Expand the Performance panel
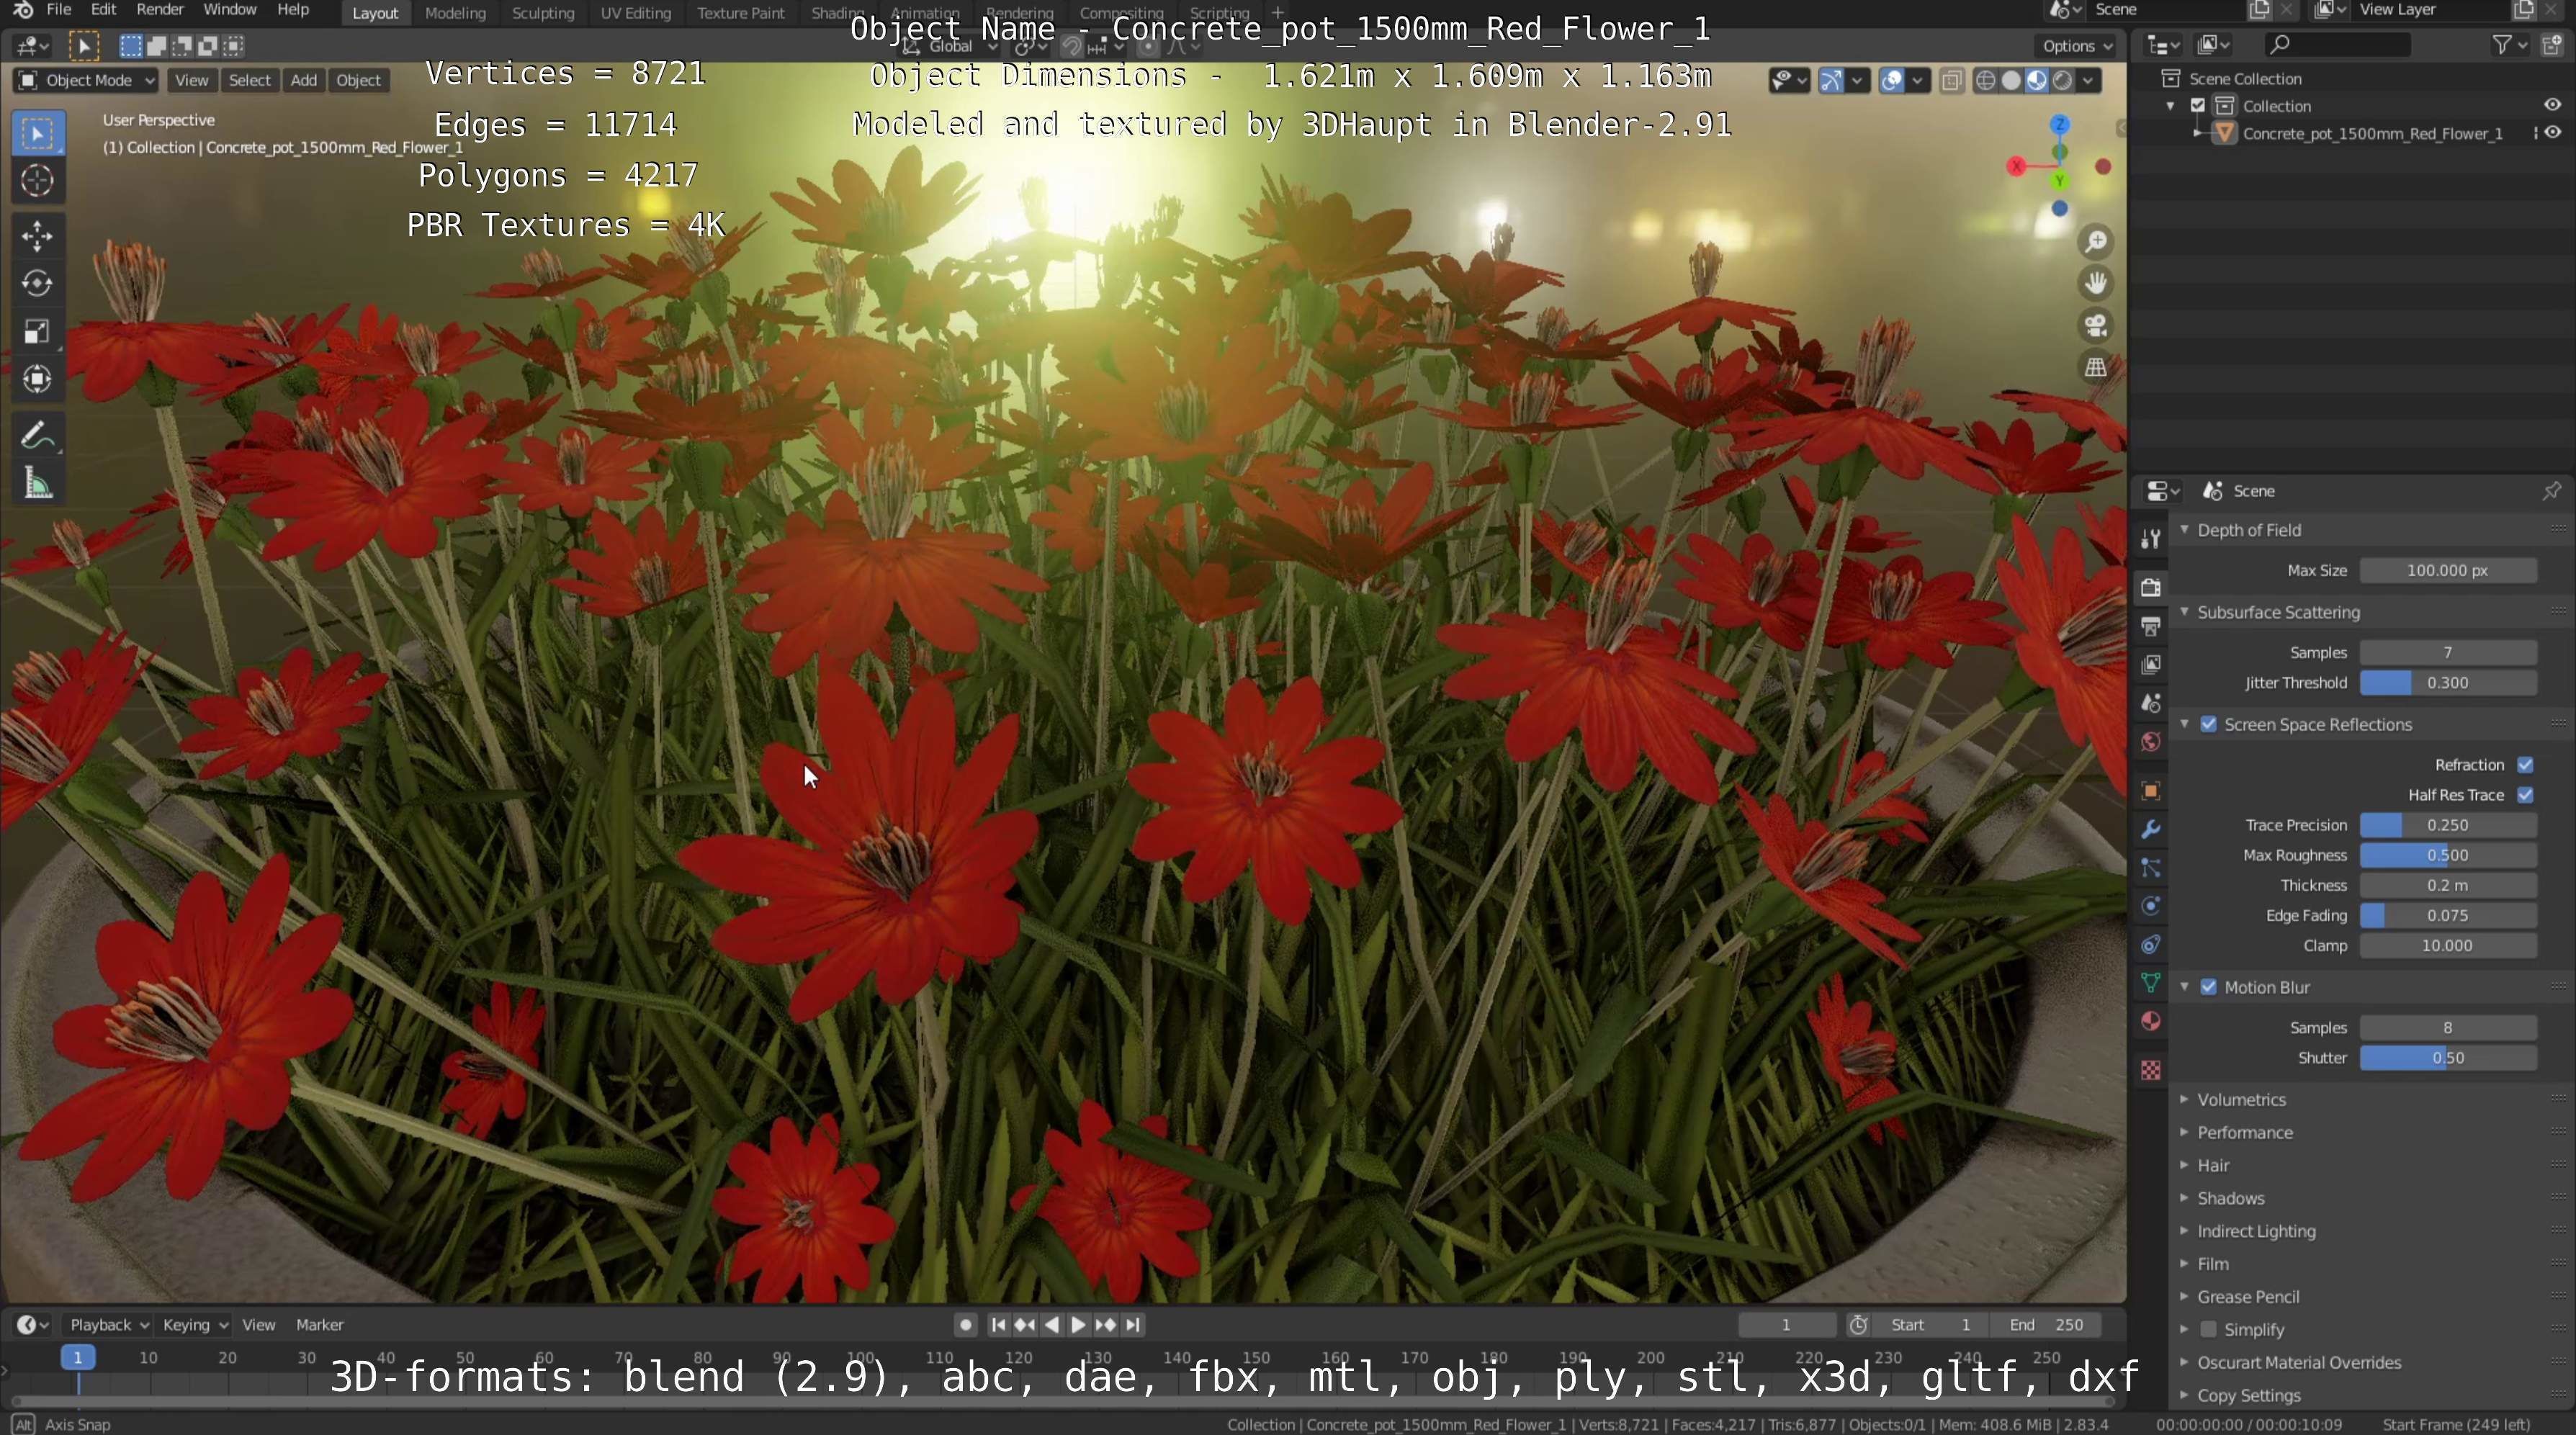 [x=2244, y=1133]
